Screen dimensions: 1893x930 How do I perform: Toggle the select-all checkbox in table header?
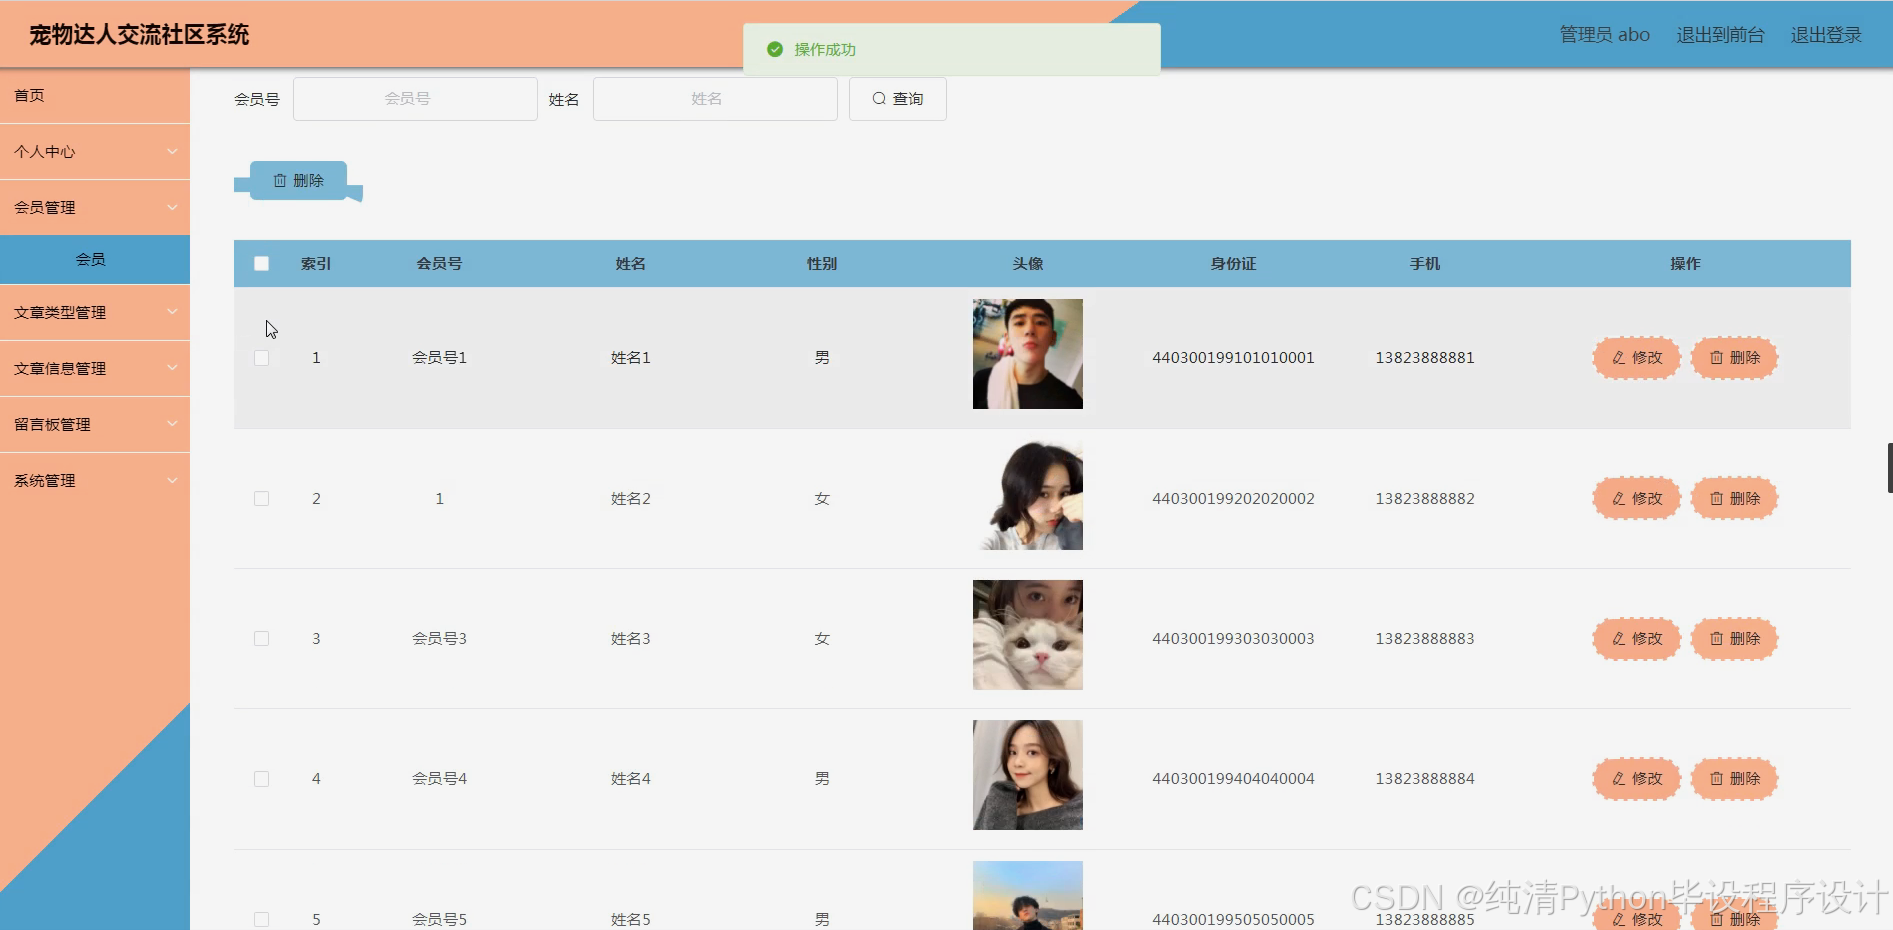(x=261, y=264)
